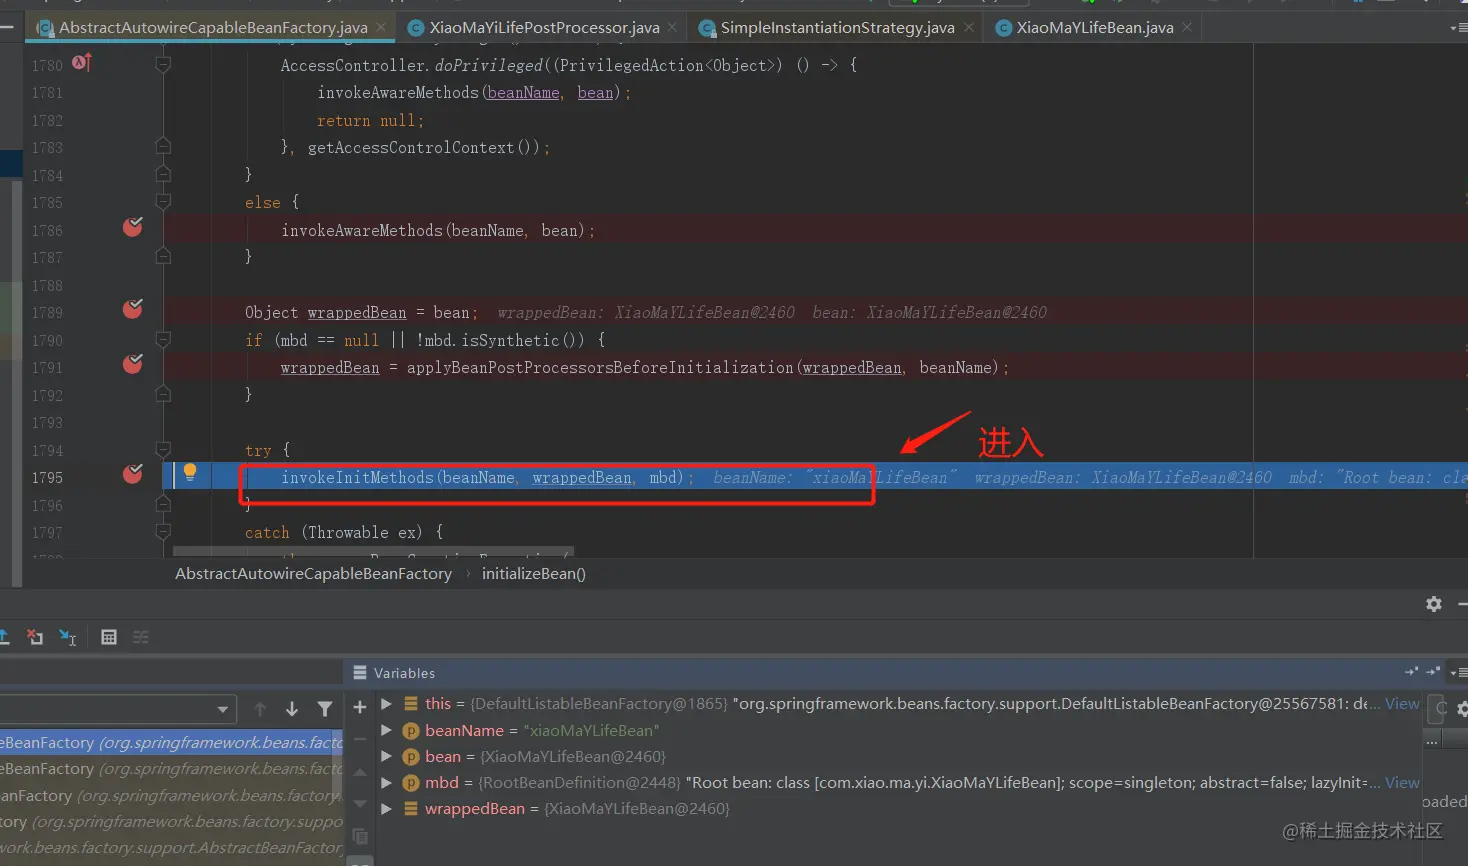Collapse the code fold at line 1780
Image resolution: width=1468 pixels, height=866 pixels.
coord(163,64)
